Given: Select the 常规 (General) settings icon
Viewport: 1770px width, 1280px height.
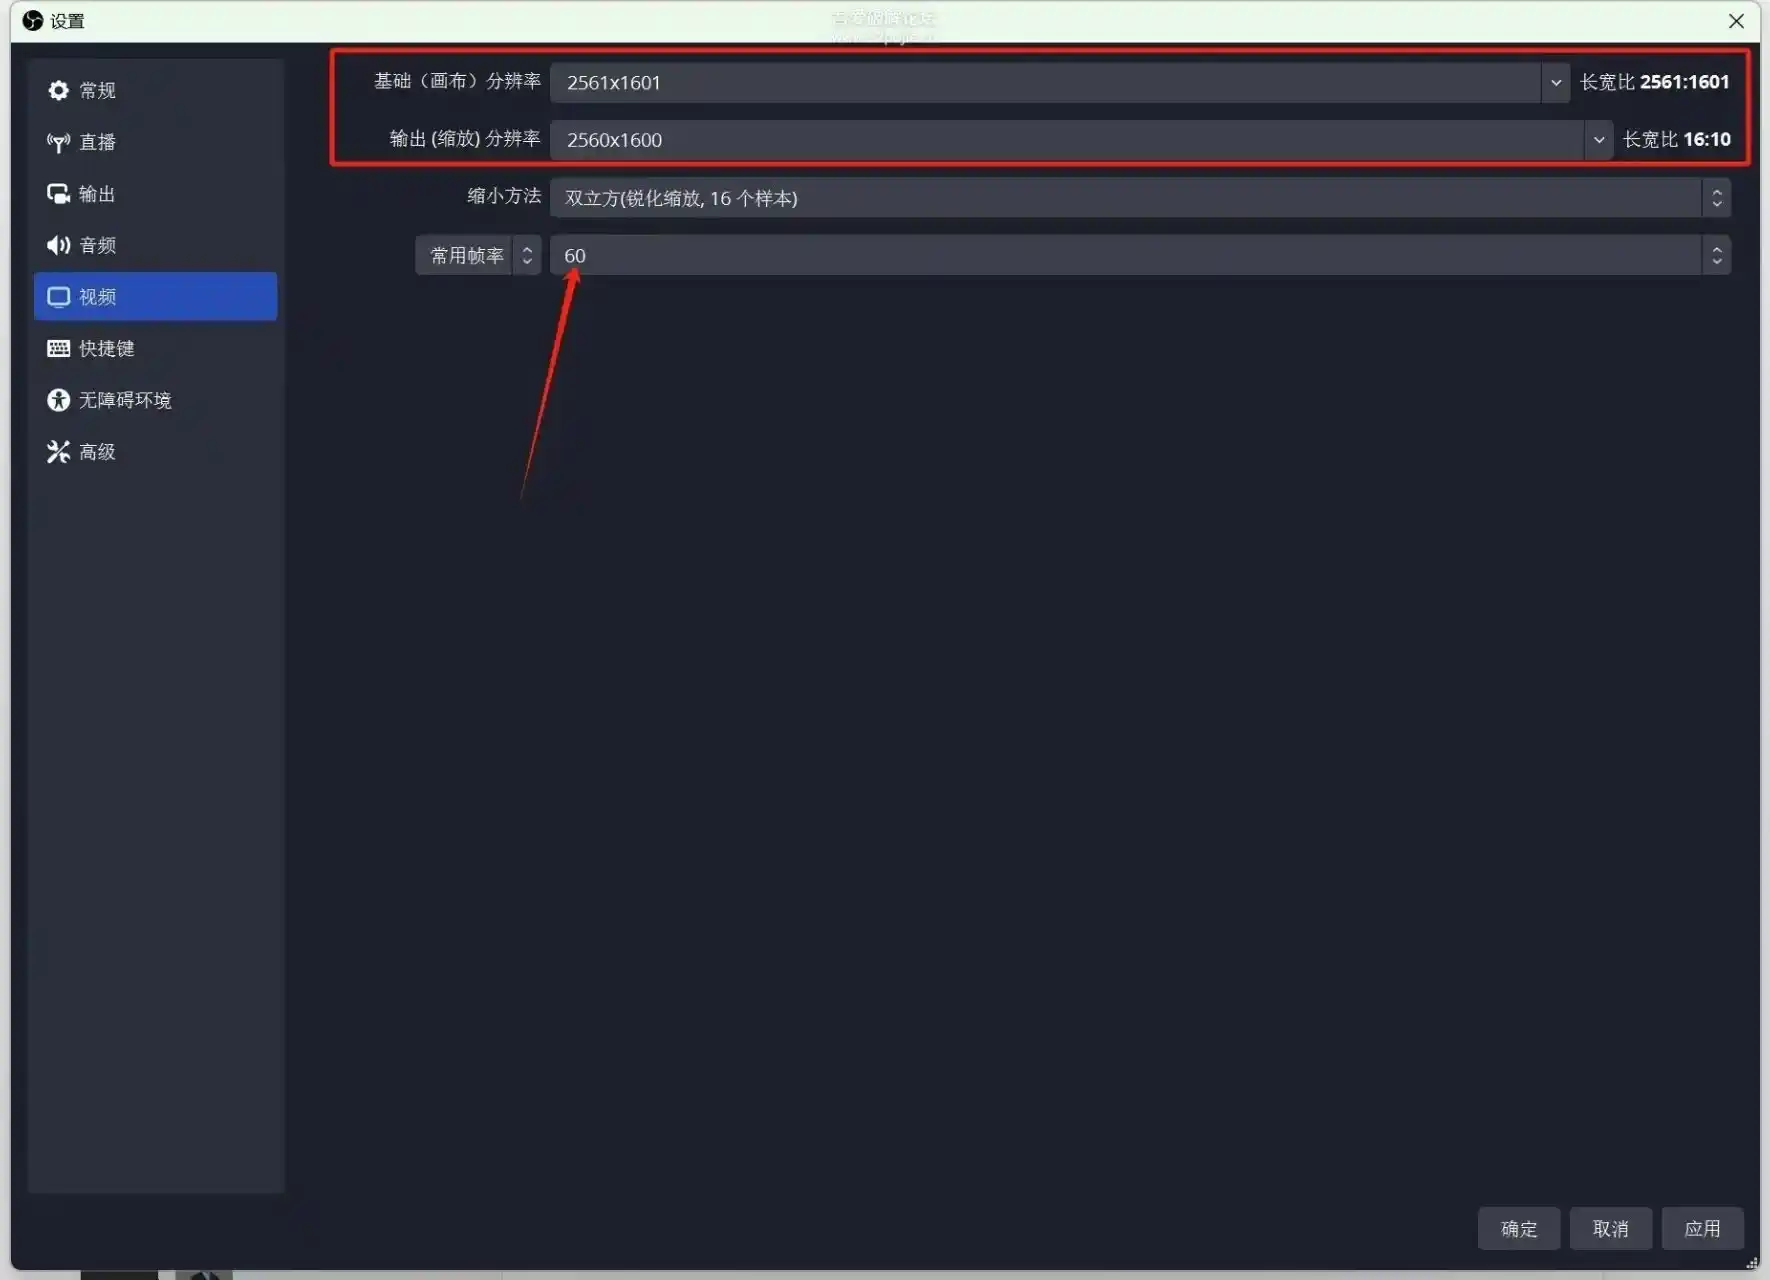Looking at the screenshot, I should (x=58, y=90).
